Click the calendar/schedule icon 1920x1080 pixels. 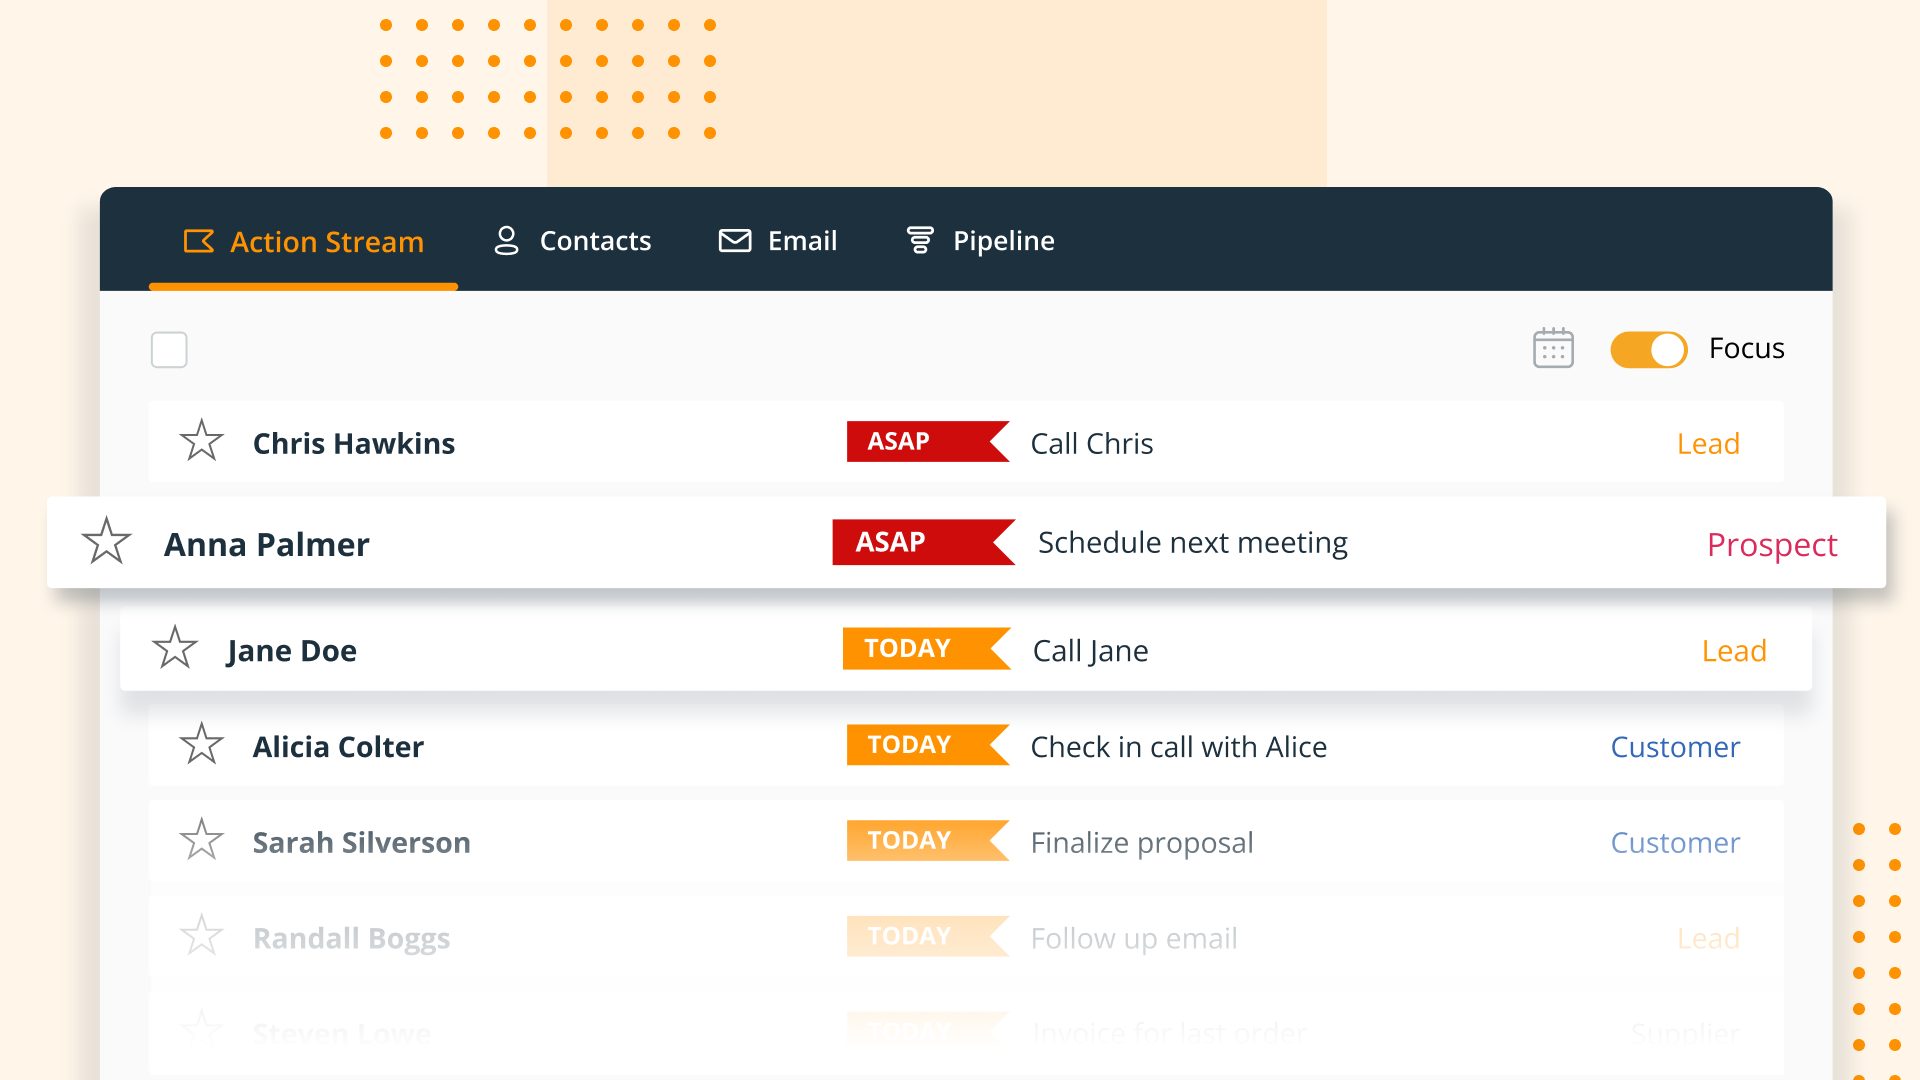point(1553,348)
